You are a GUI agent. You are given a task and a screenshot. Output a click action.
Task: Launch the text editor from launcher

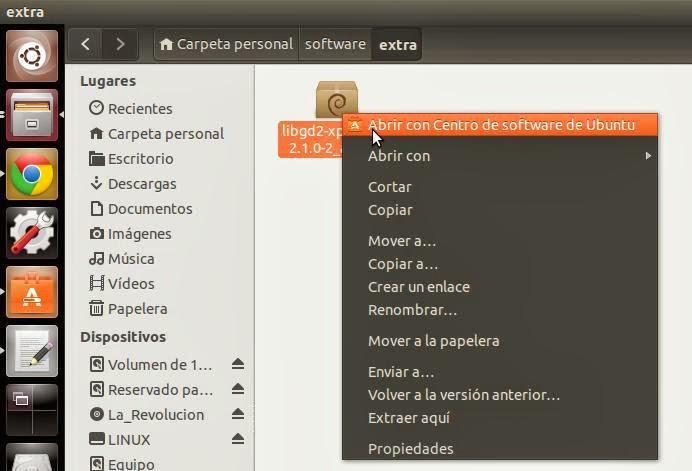pyautogui.click(x=32, y=351)
